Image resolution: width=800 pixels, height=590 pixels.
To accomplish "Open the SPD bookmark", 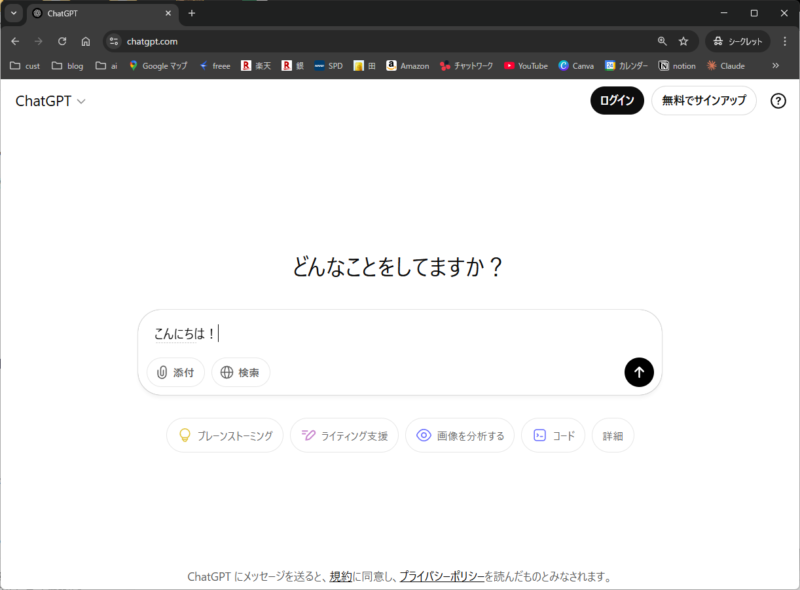I will tap(329, 66).
